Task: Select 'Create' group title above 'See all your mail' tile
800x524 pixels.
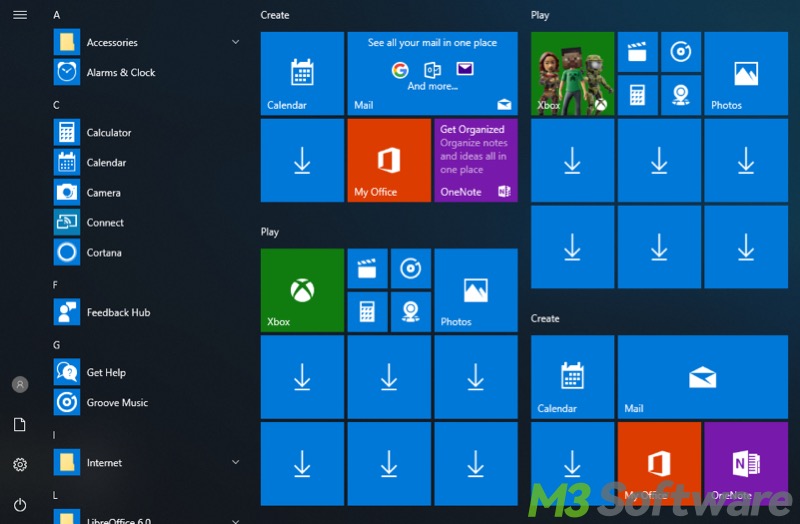Action: point(275,15)
